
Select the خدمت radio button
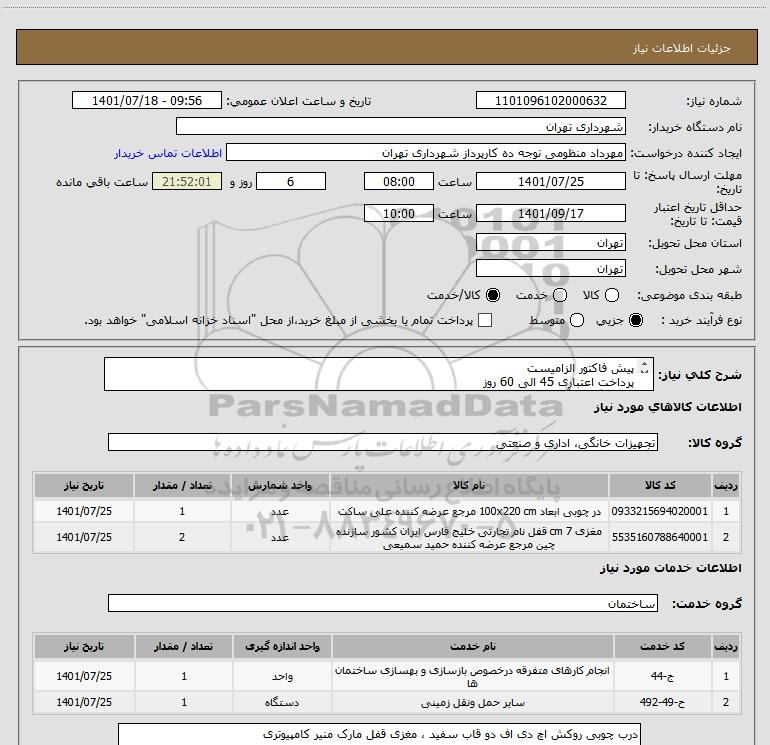560,295
